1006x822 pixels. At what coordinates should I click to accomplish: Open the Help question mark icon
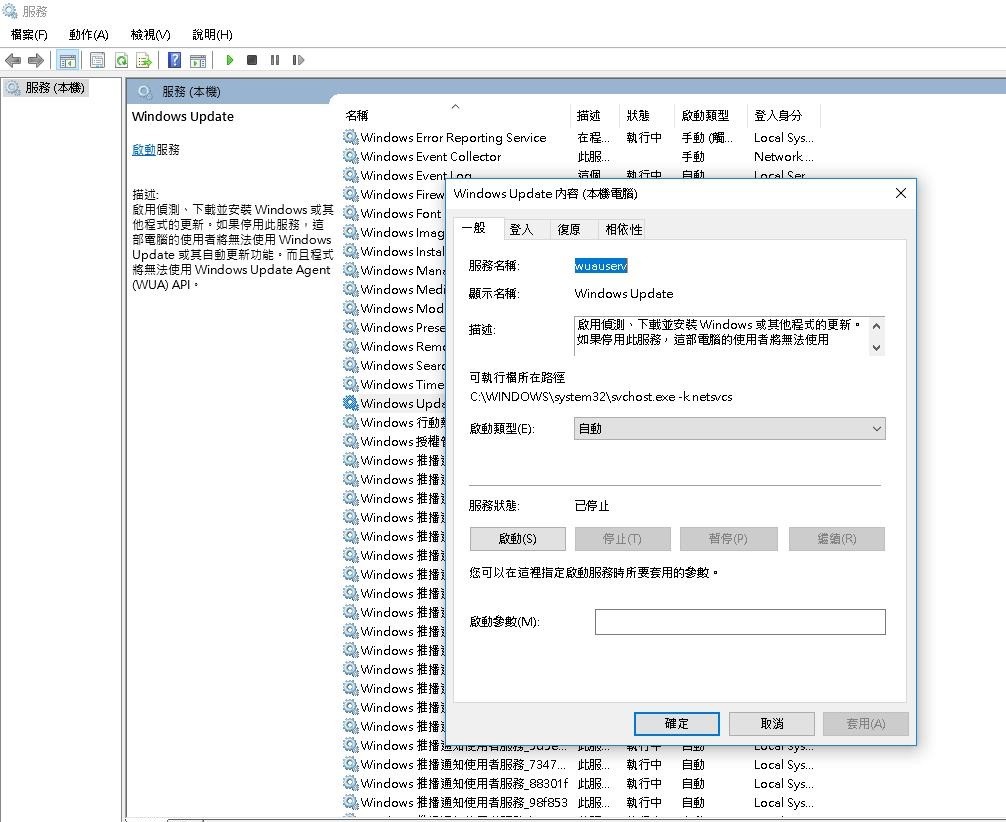(x=175, y=60)
